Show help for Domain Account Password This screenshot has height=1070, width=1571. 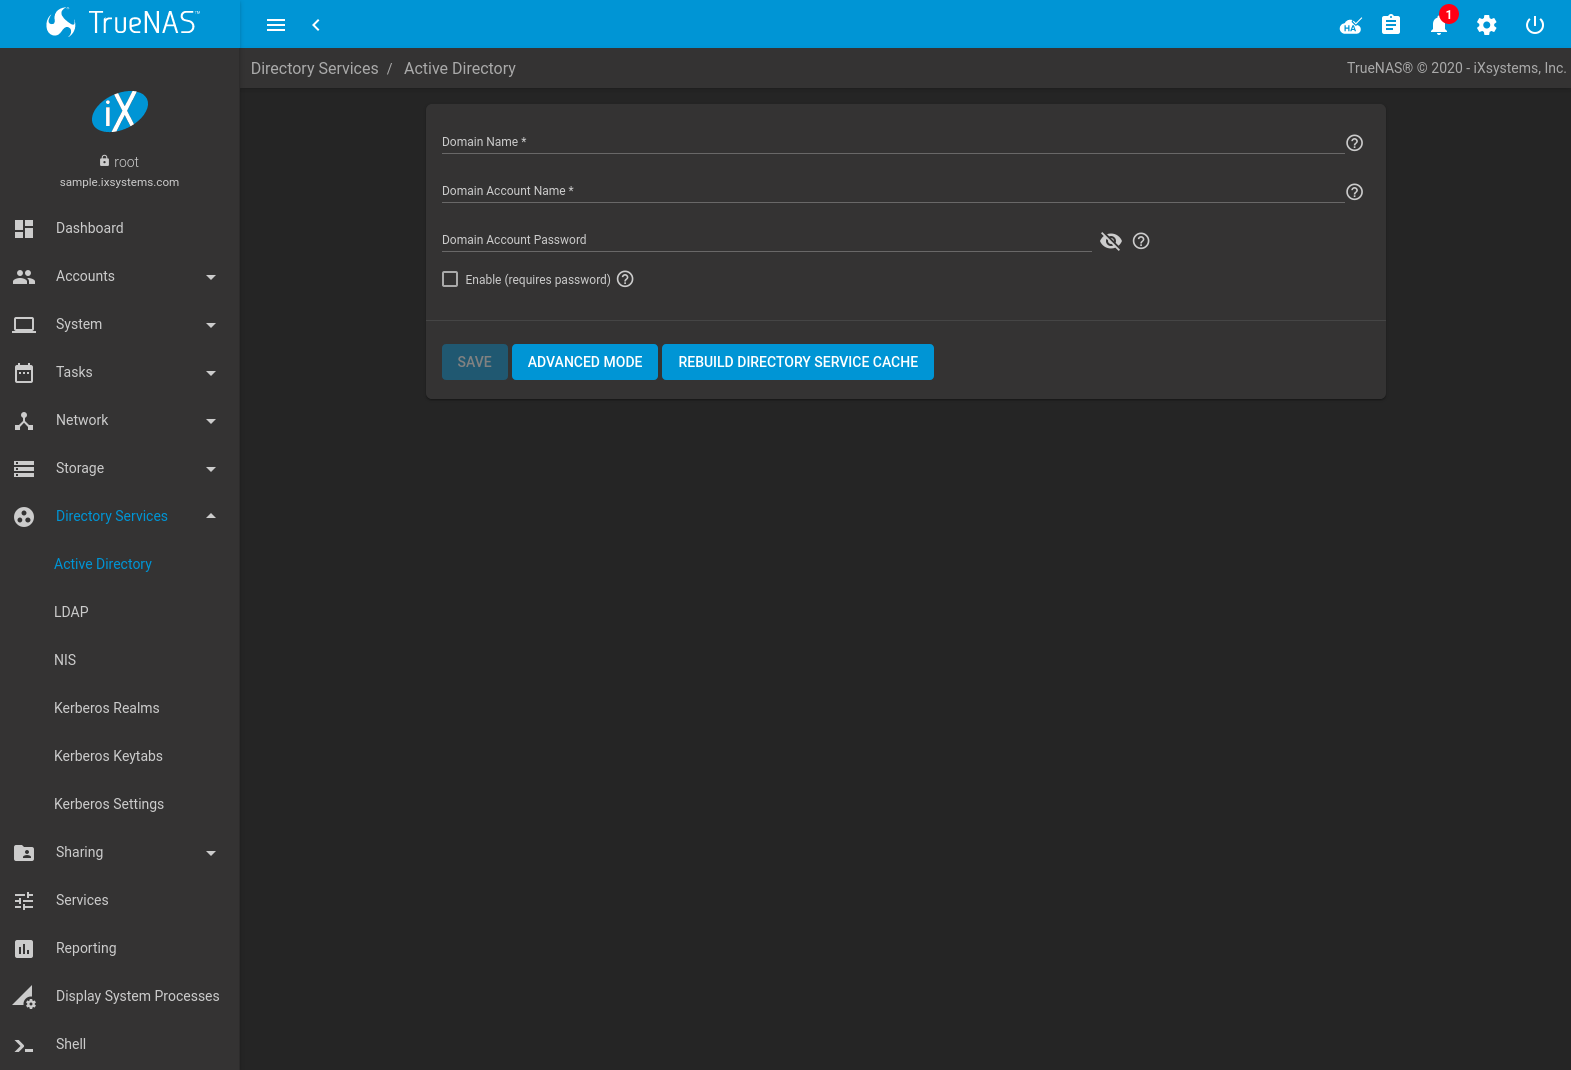click(x=1141, y=241)
